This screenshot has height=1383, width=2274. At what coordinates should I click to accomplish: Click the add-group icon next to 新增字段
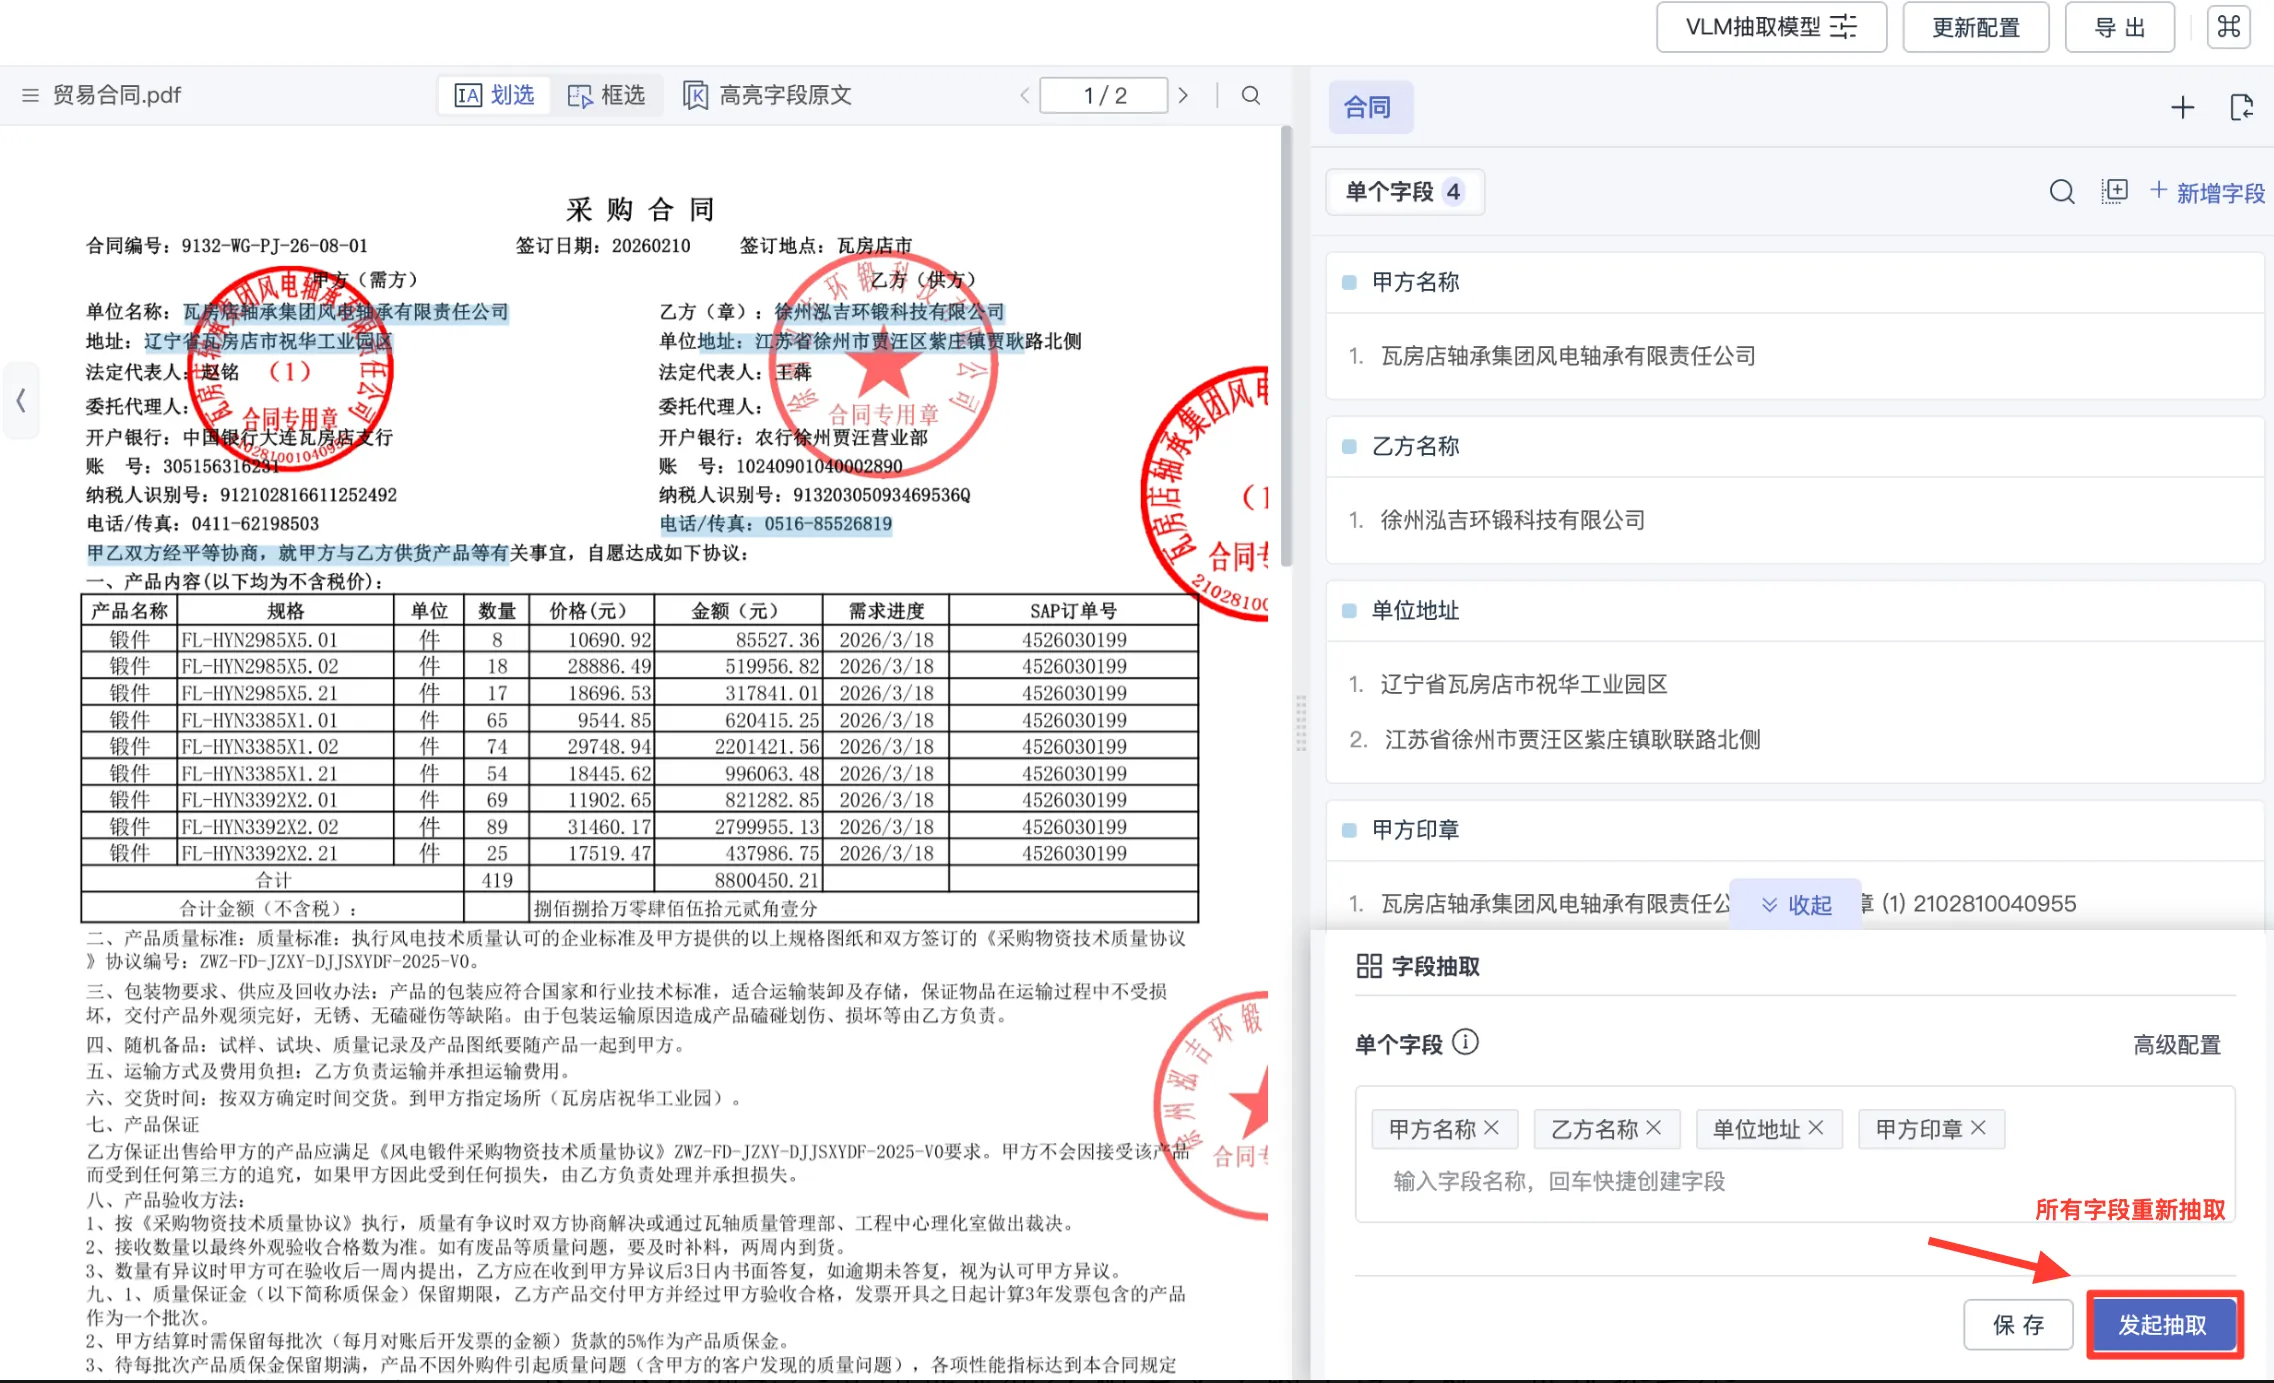pyautogui.click(x=2114, y=192)
